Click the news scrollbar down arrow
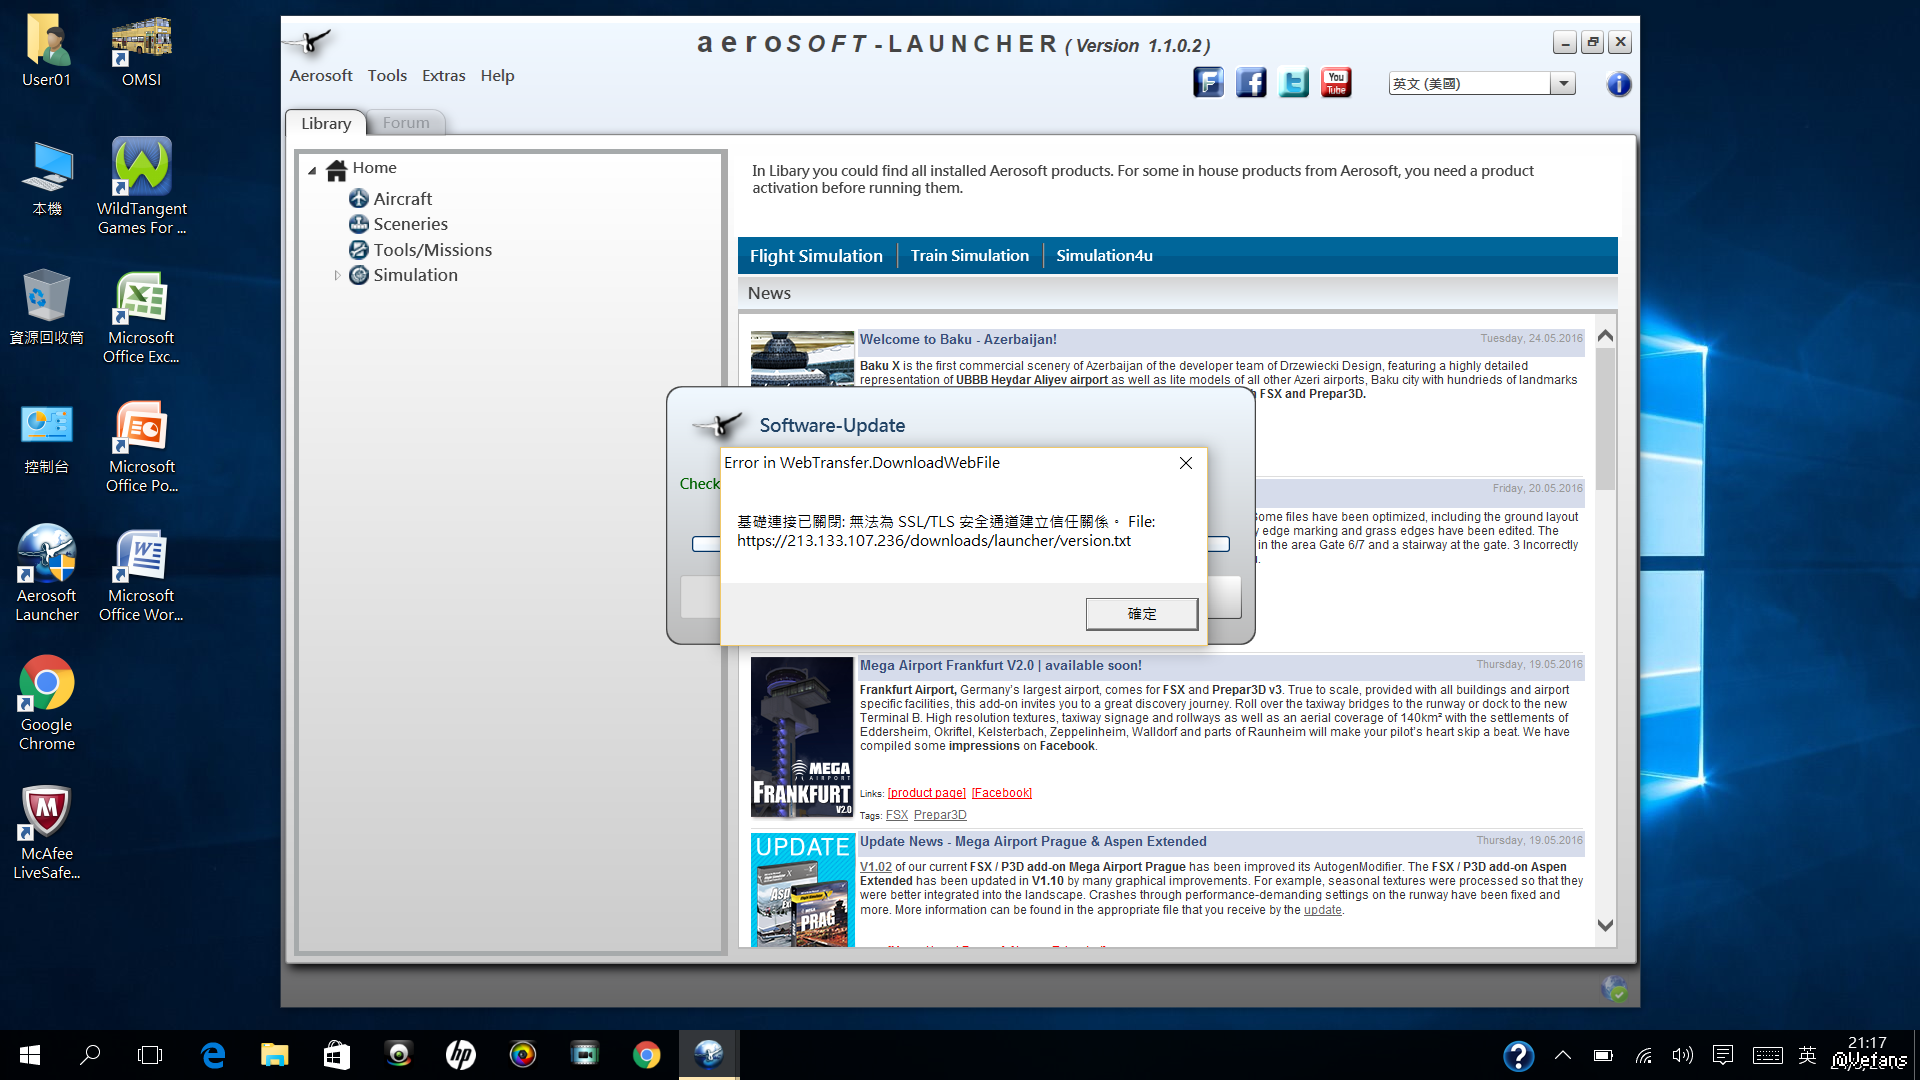 point(1605,926)
